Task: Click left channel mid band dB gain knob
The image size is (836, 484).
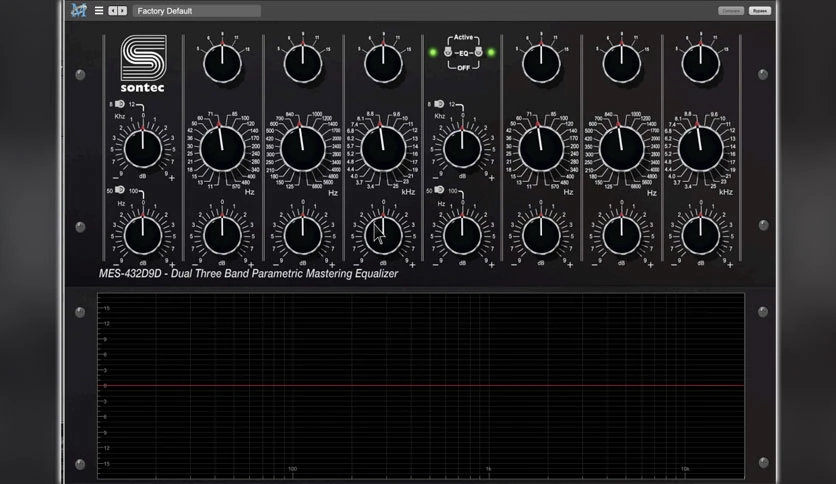Action: 303,235
